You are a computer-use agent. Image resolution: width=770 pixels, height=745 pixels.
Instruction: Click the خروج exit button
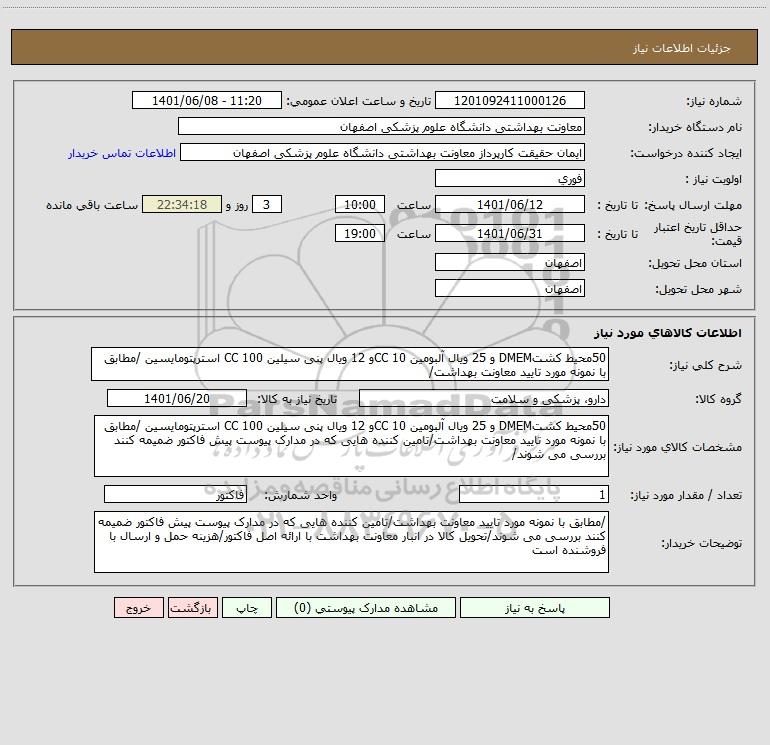coord(138,608)
